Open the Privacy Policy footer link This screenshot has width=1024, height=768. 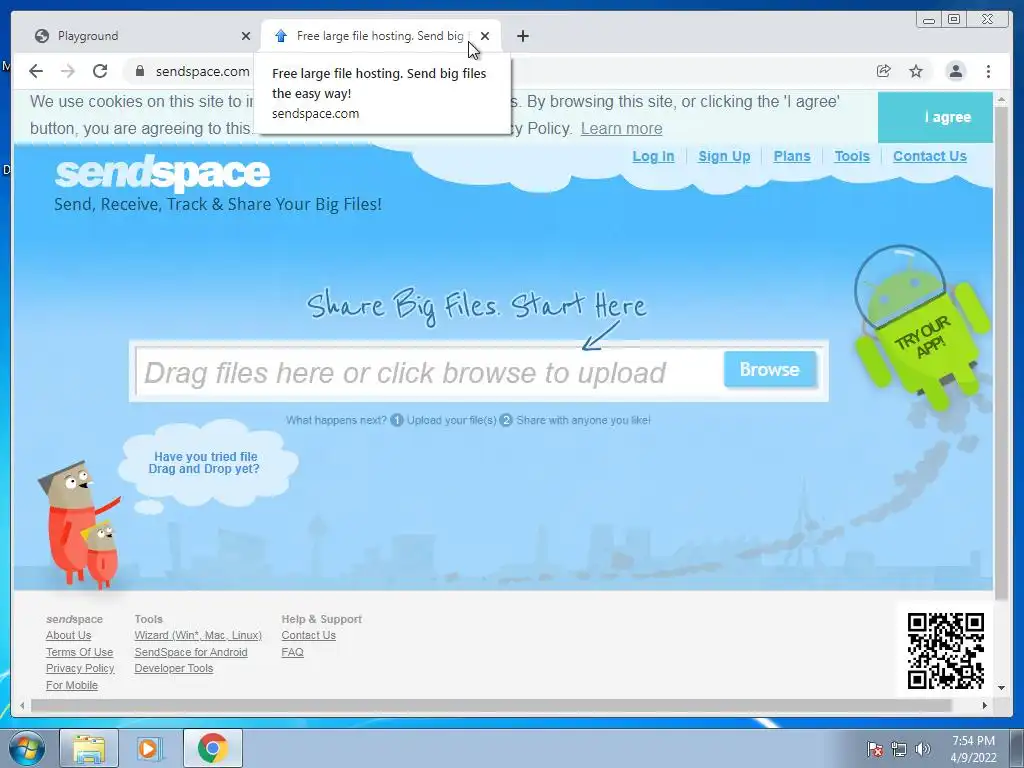(80, 668)
